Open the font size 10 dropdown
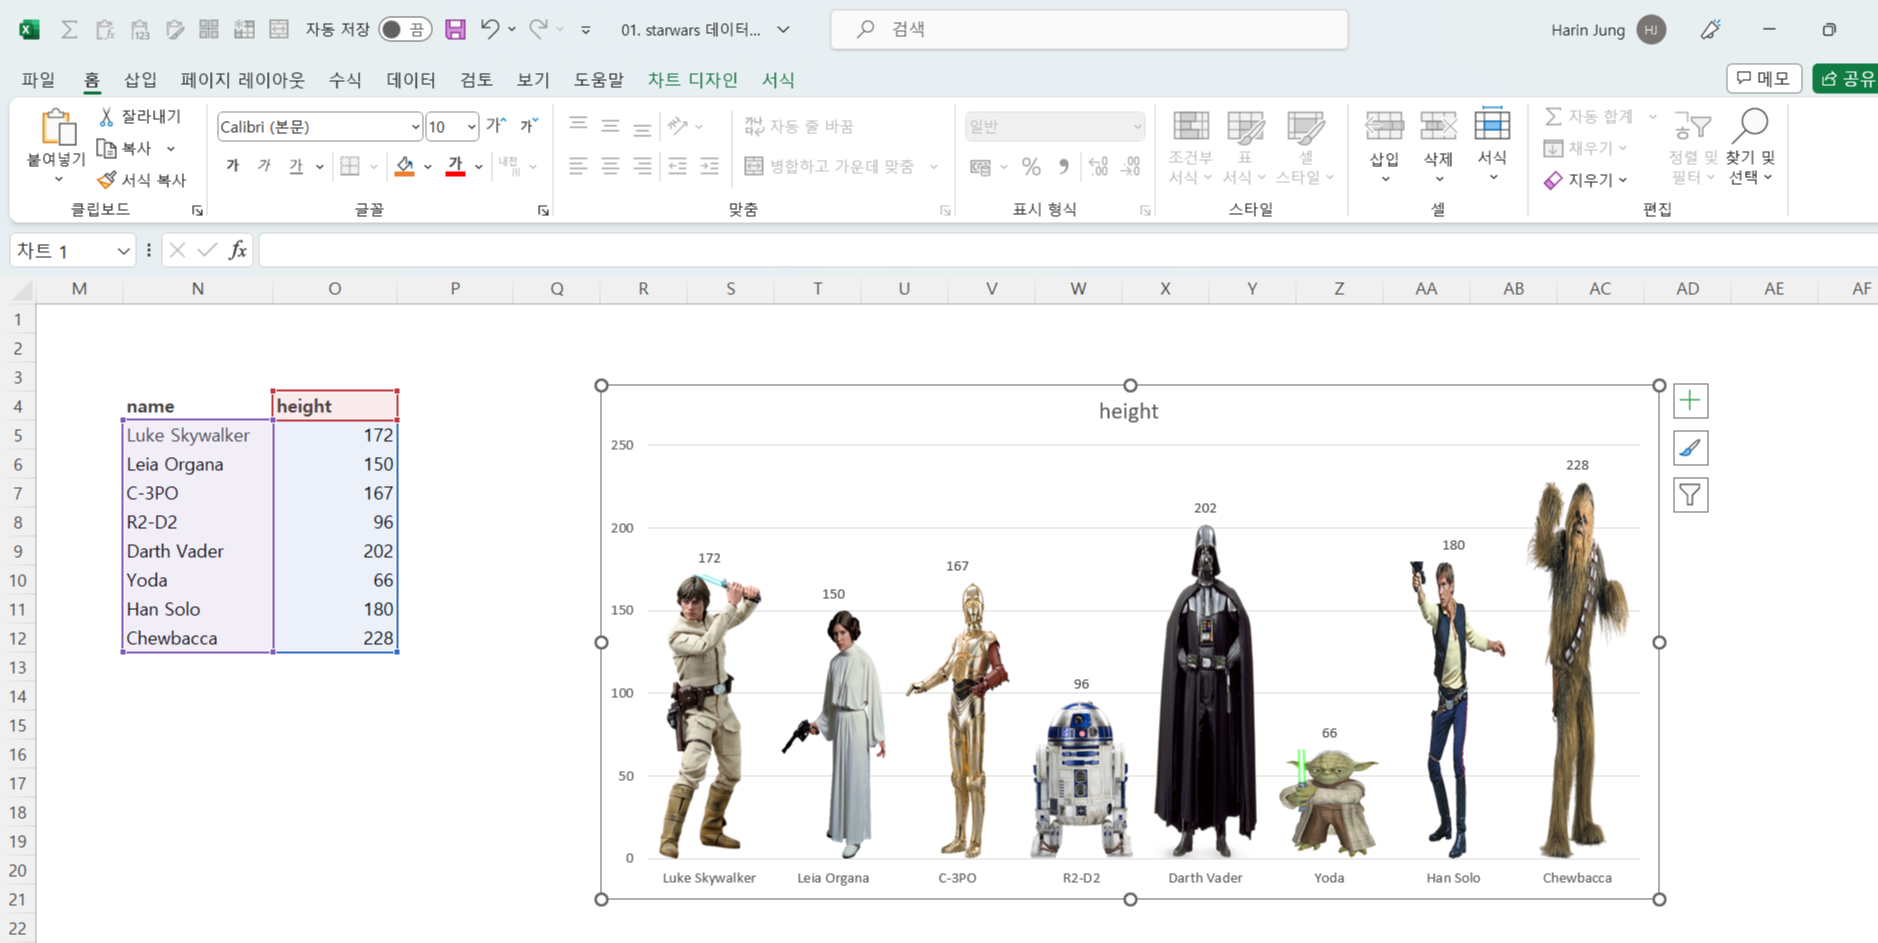This screenshot has height=943, width=1878. pos(471,127)
